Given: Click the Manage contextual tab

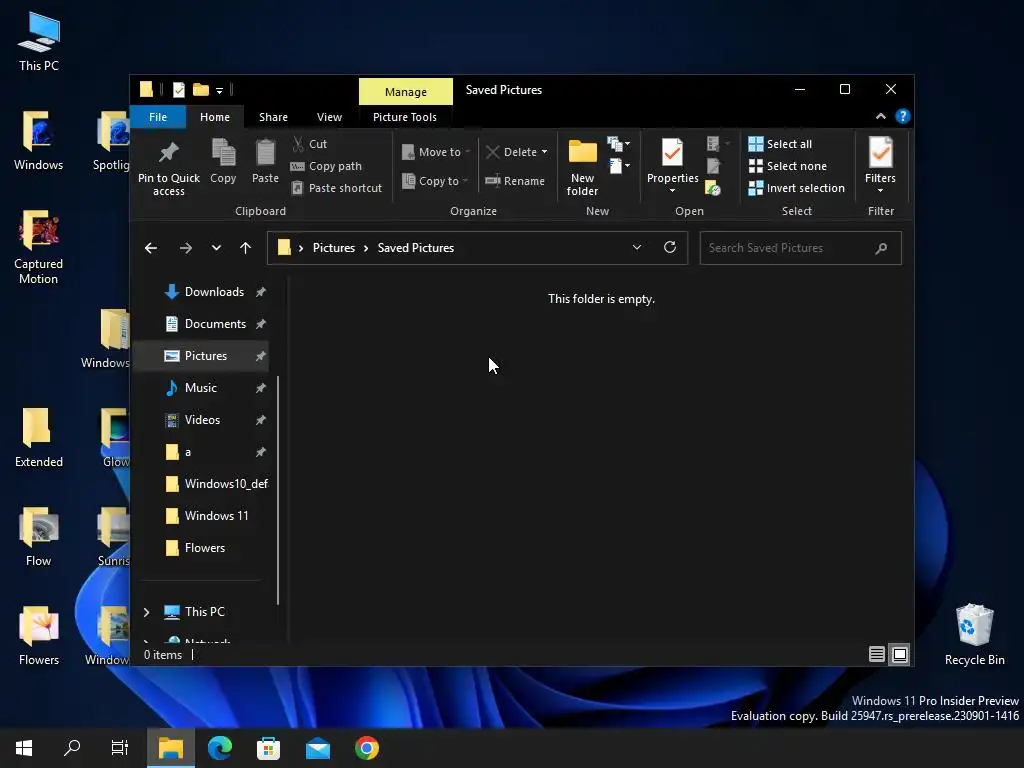Looking at the screenshot, I should [406, 92].
